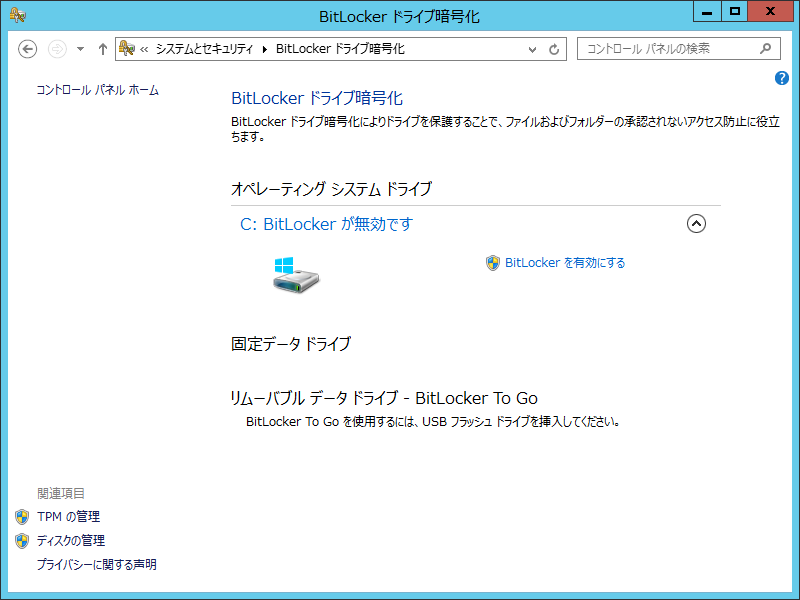
Task: Click the 固定データ ドライブ heading
Action: (291, 344)
